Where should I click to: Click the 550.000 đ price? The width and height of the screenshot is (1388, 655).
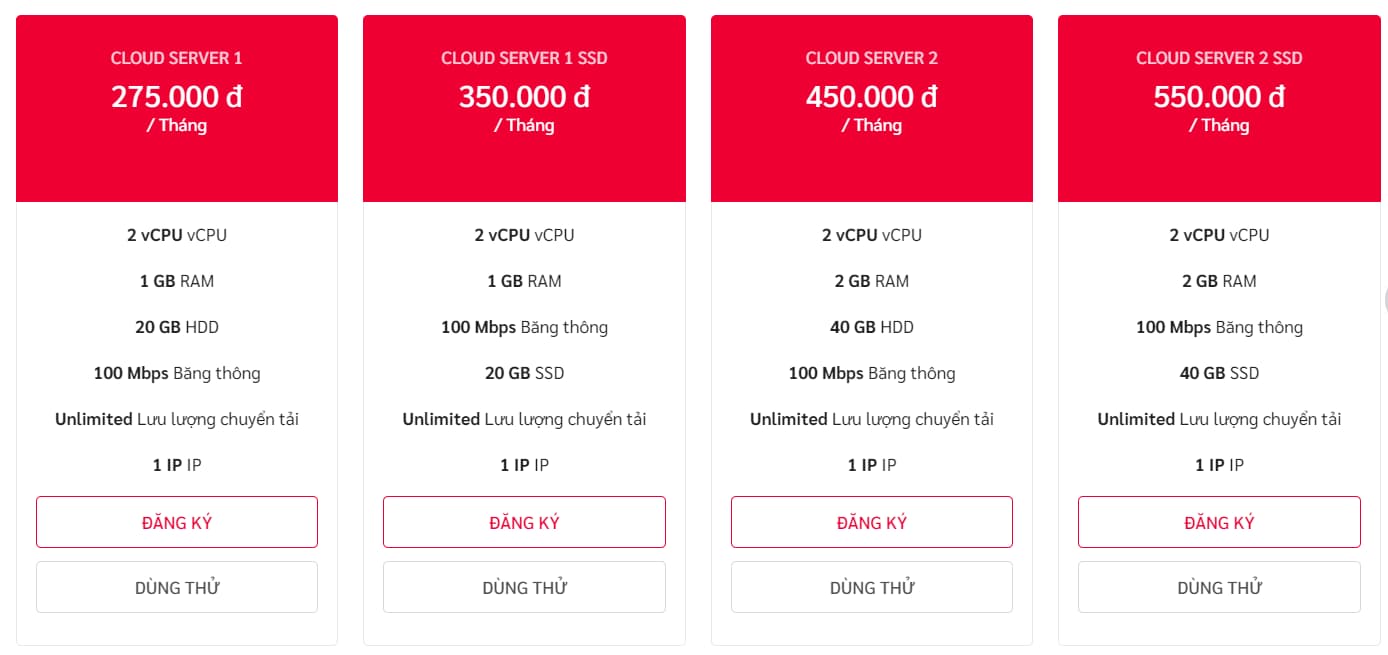click(x=1219, y=97)
